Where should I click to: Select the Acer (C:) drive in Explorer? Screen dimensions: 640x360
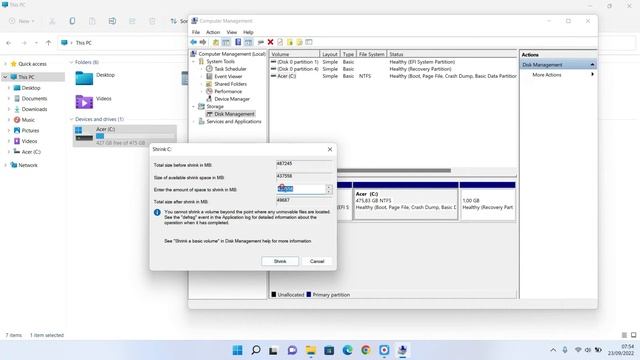pos(125,136)
